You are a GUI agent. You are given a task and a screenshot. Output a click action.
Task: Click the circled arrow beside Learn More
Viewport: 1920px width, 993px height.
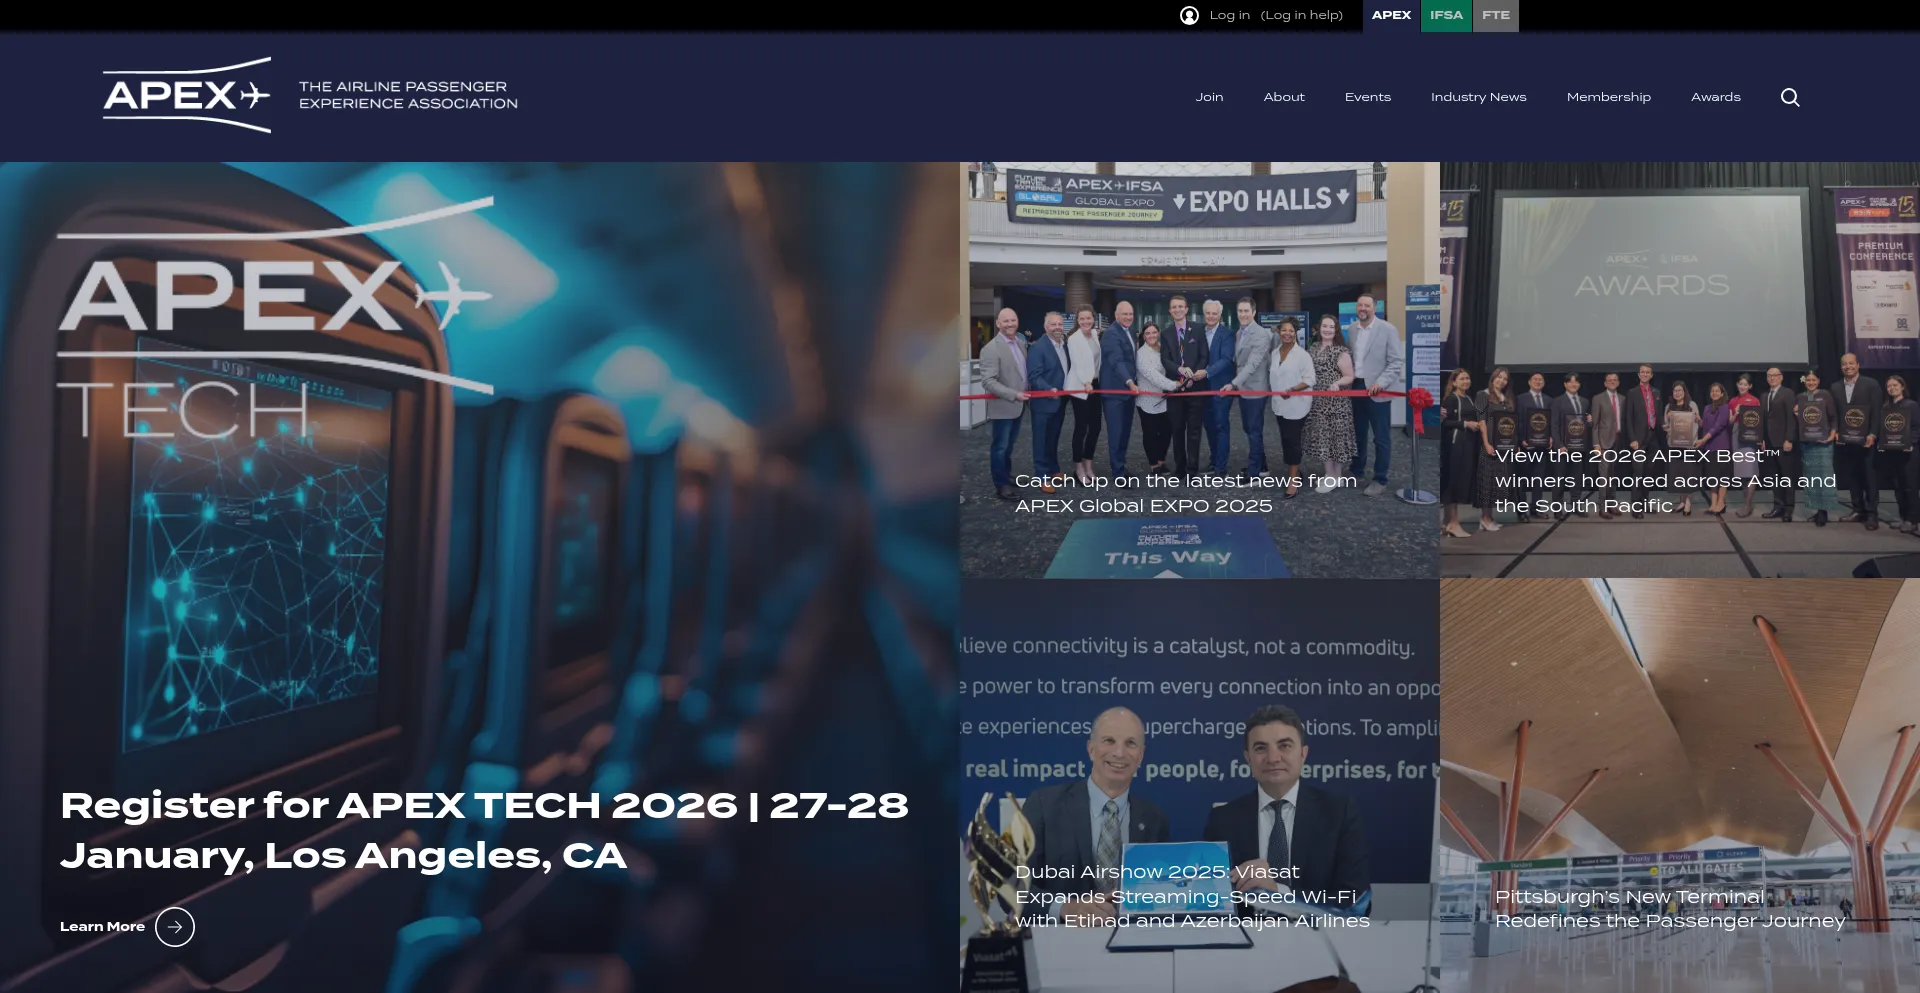pos(175,927)
